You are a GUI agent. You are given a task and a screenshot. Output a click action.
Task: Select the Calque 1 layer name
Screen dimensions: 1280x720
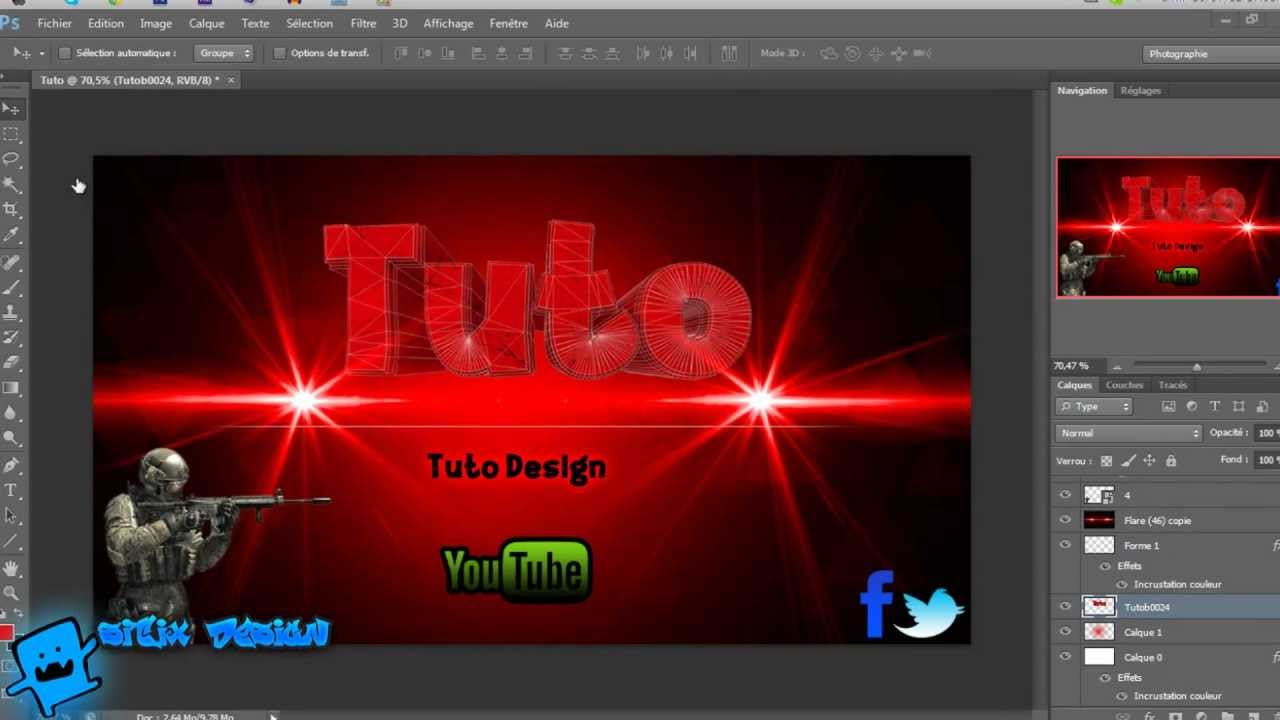click(x=1143, y=633)
